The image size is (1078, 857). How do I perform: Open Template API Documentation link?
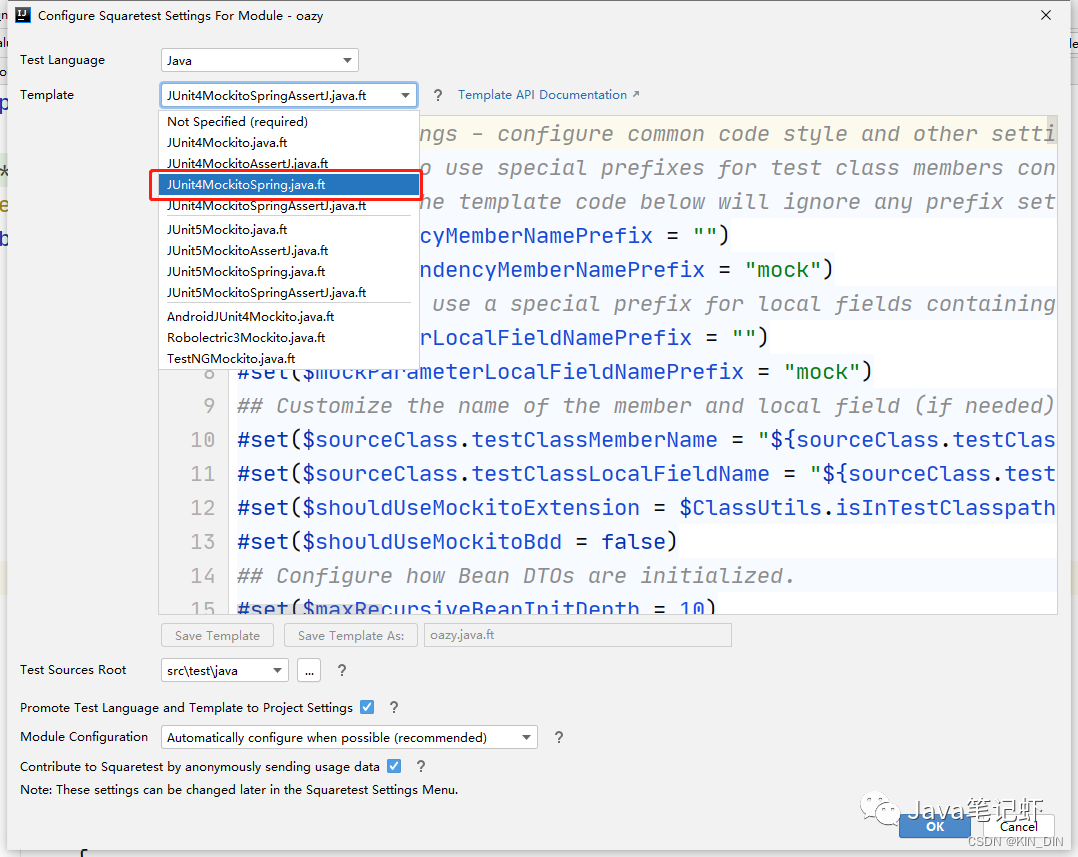pyautogui.click(x=549, y=95)
